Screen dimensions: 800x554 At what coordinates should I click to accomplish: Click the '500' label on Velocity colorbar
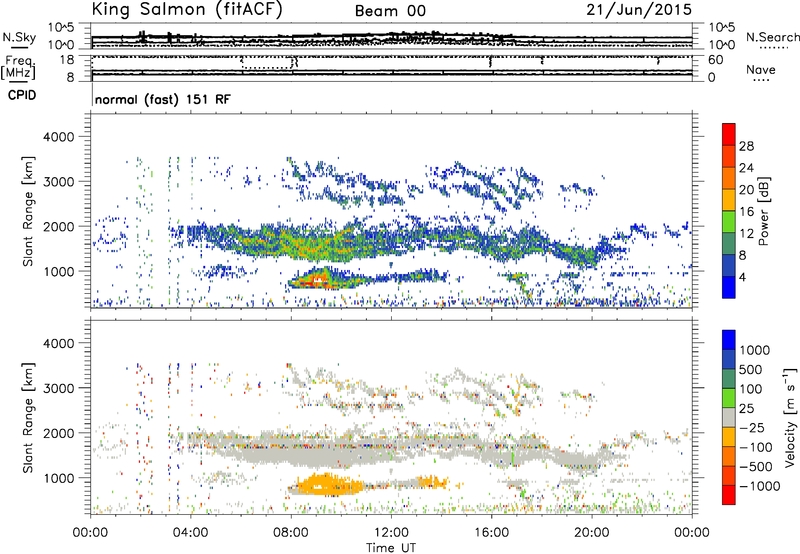[x=753, y=369]
